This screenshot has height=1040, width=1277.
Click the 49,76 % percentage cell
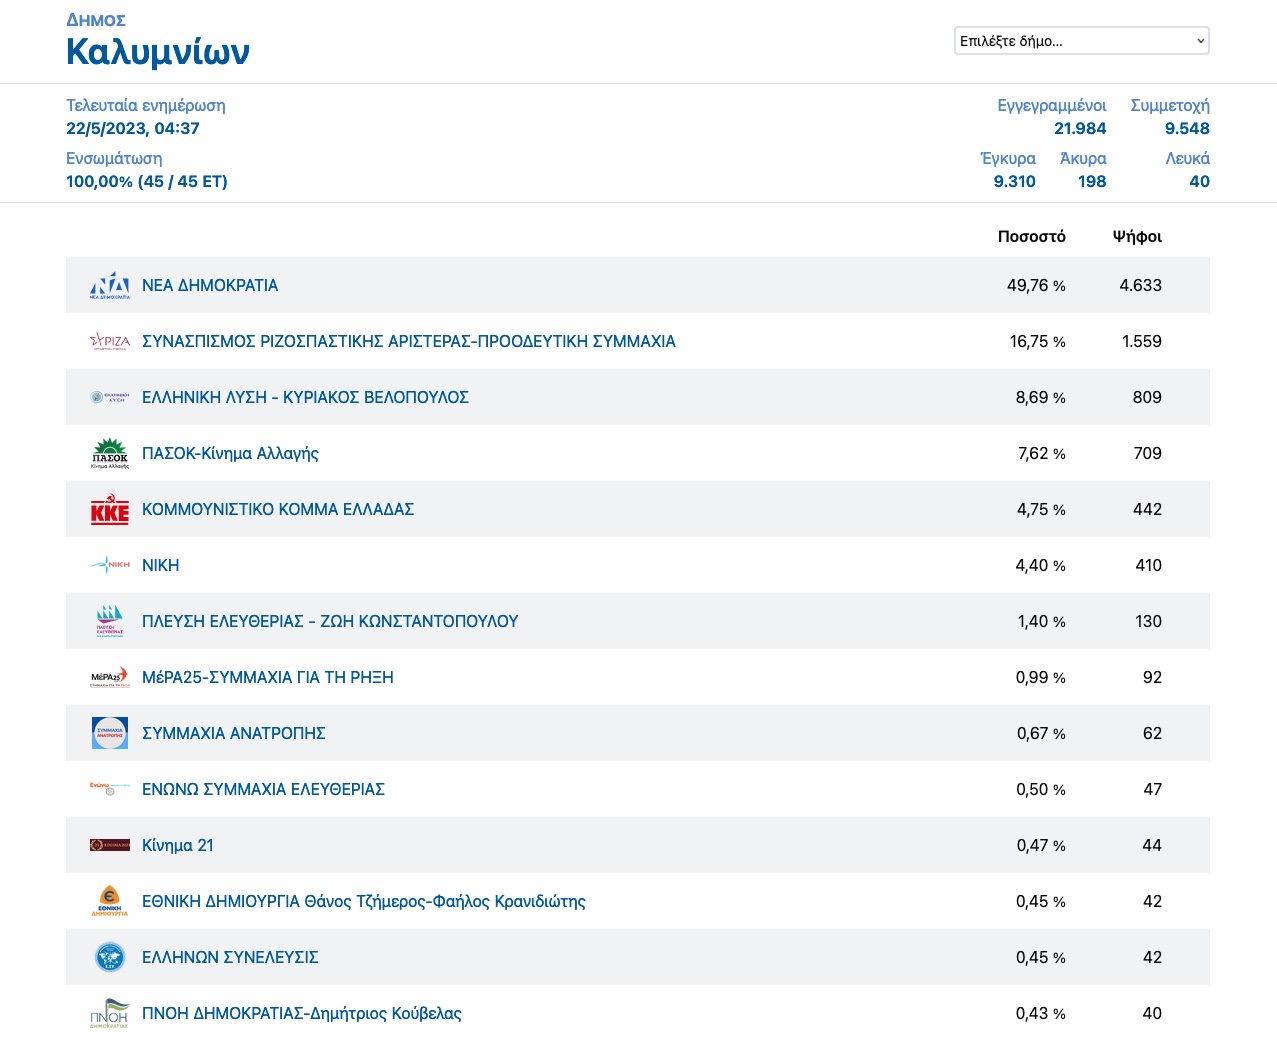(x=1036, y=285)
